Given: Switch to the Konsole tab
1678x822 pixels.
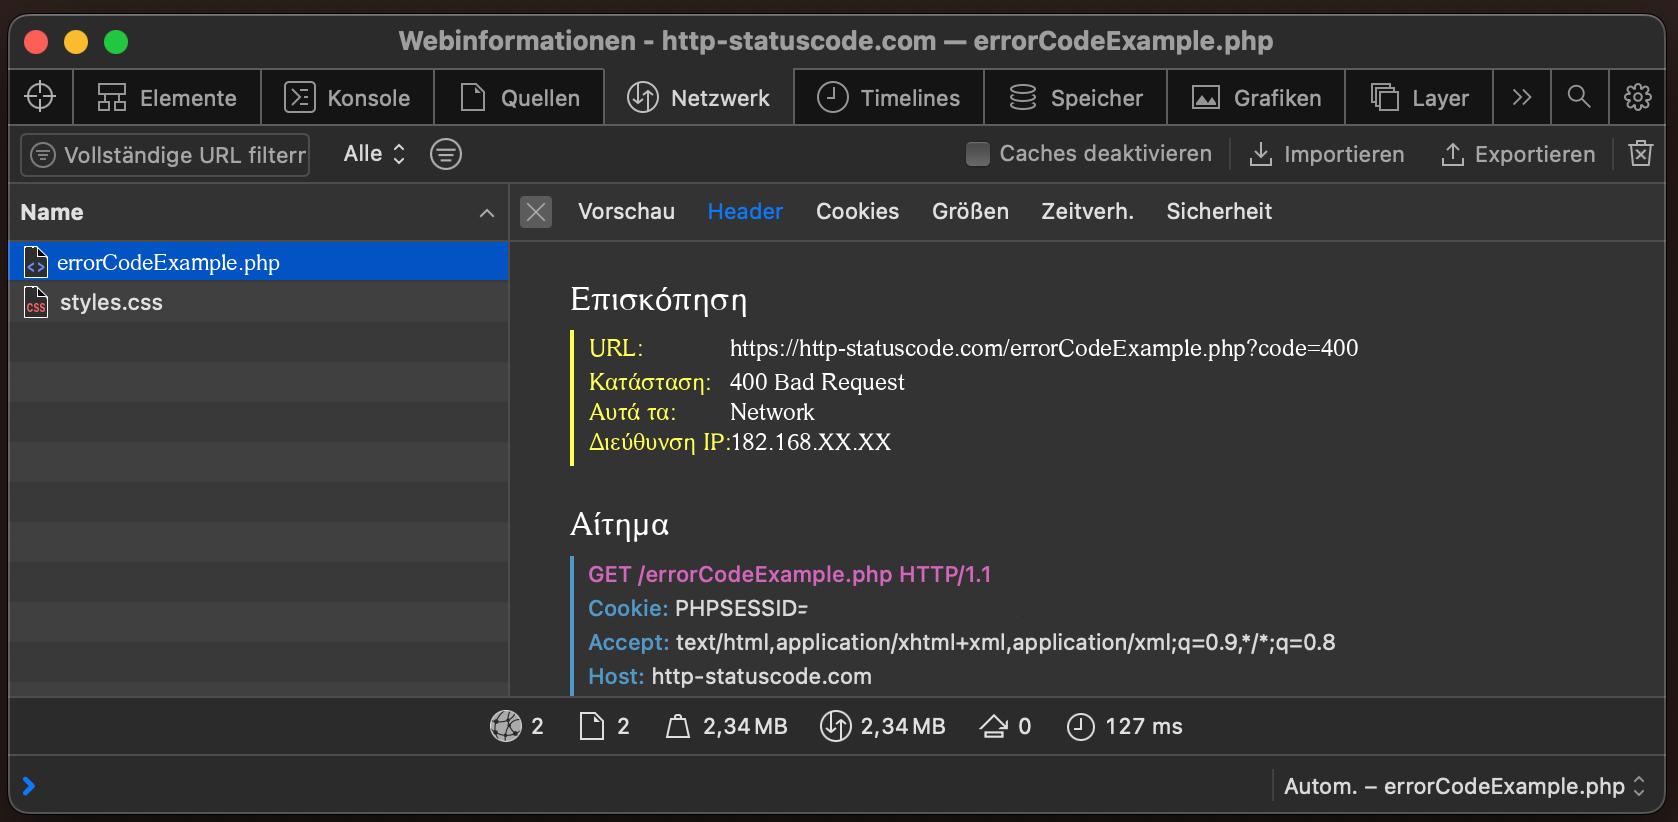Looking at the screenshot, I should coord(347,97).
